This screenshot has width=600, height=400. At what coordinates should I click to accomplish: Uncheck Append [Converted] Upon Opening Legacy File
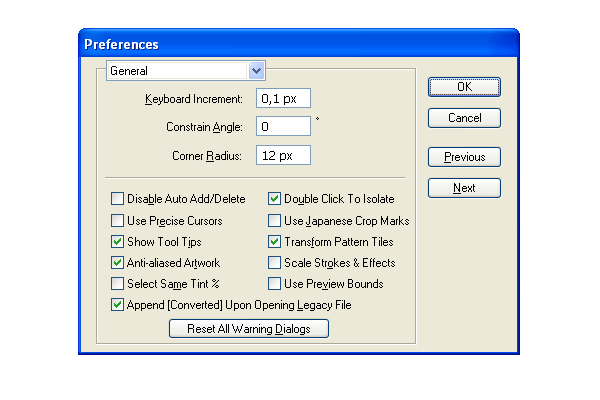tap(117, 305)
